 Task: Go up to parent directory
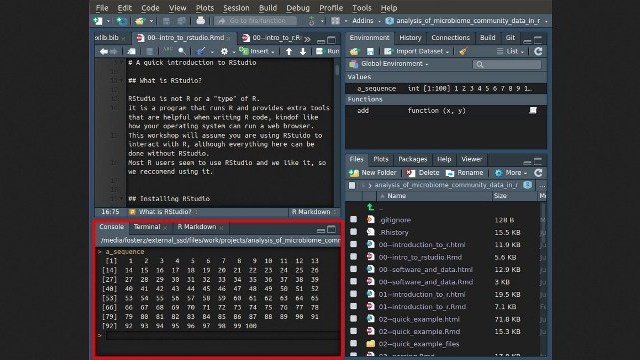coord(370,207)
